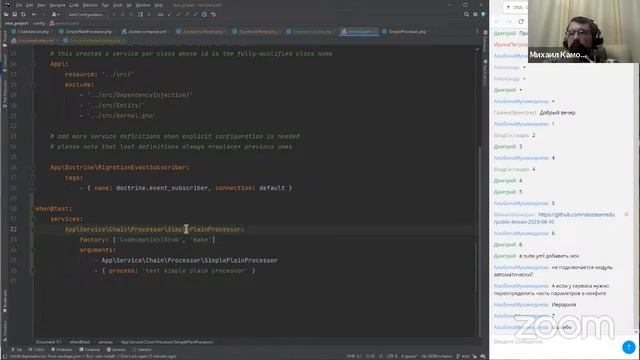This screenshot has height=360, width=640.
Task: Open the Database tool window sidebar
Action: tap(485, 41)
